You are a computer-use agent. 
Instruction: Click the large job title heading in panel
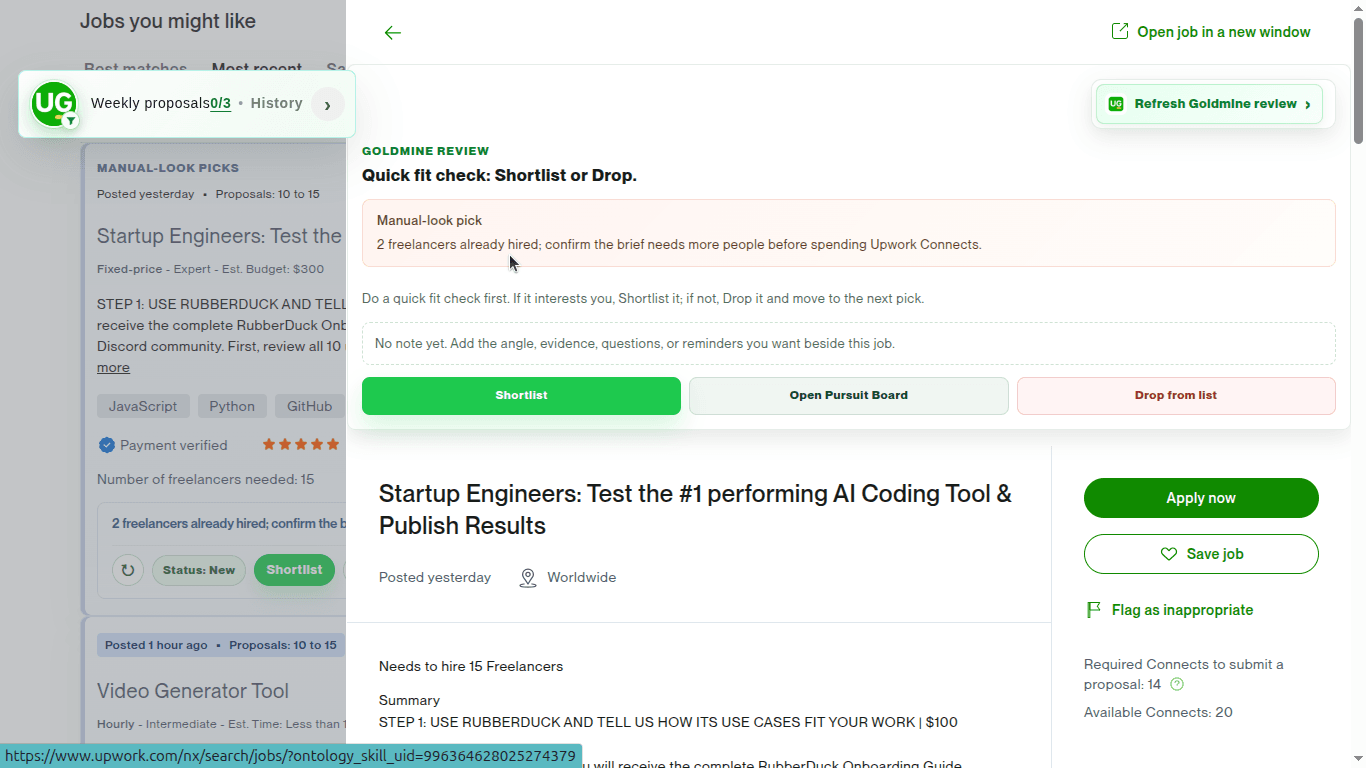695,510
